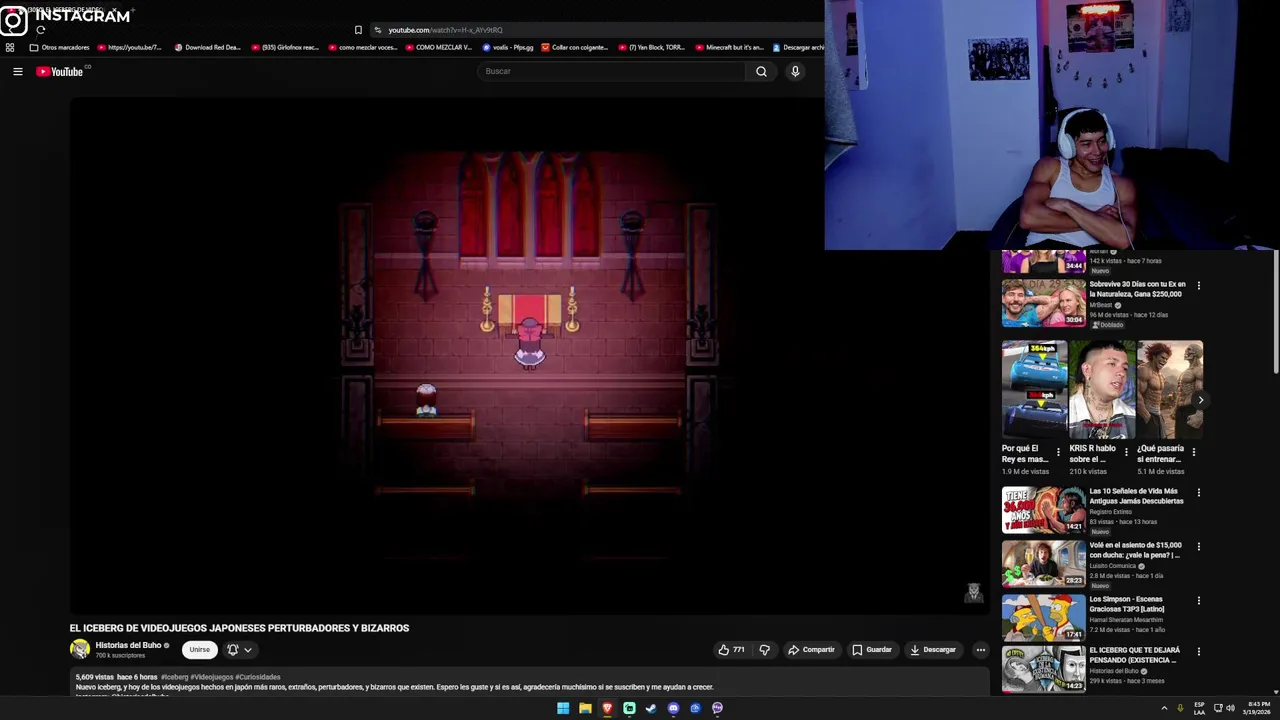
Task: Reload the page in browser toolbar
Action: click(x=40, y=30)
